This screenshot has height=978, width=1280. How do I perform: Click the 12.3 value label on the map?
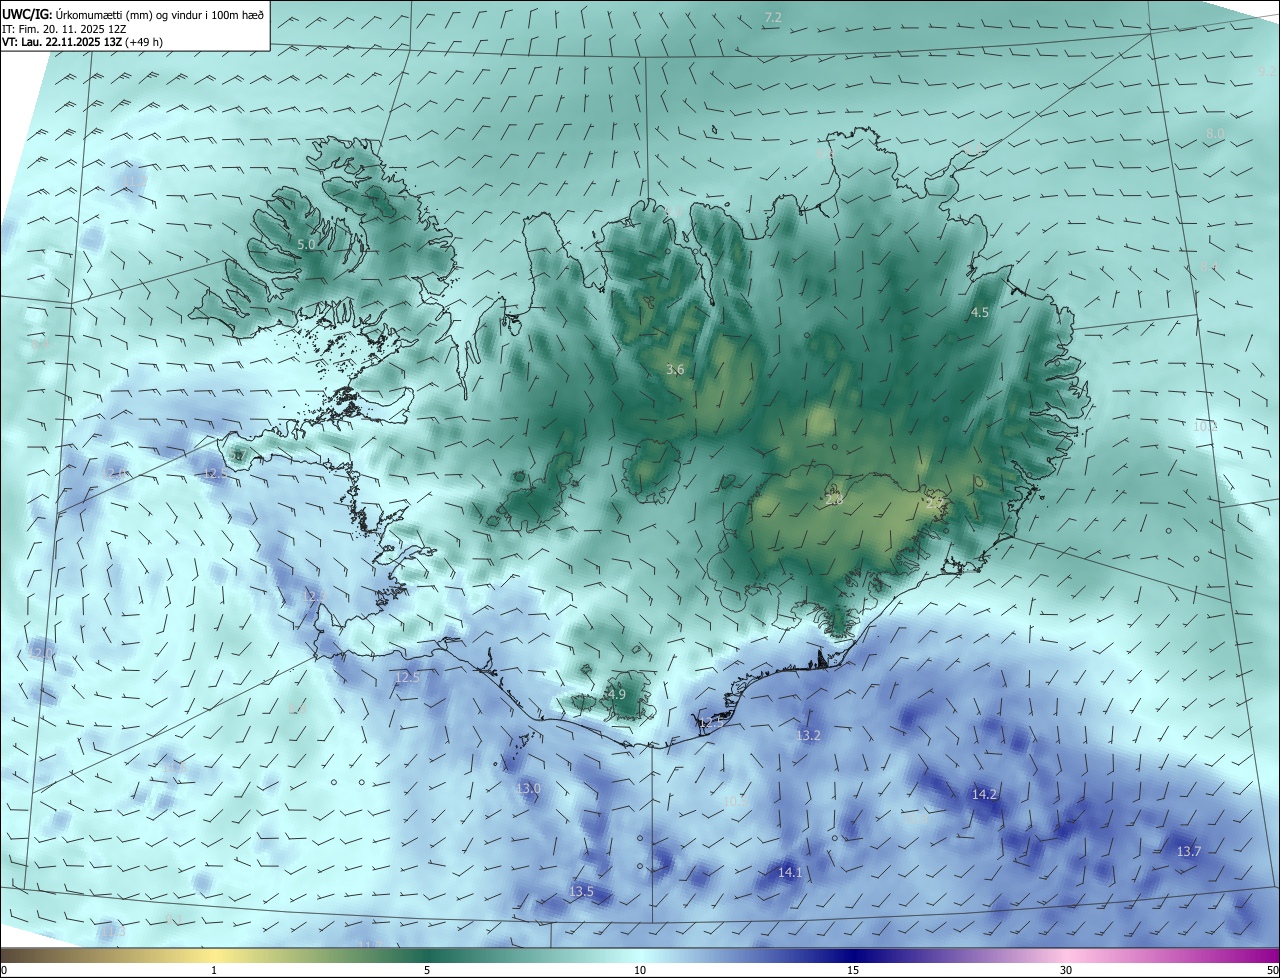point(314,596)
